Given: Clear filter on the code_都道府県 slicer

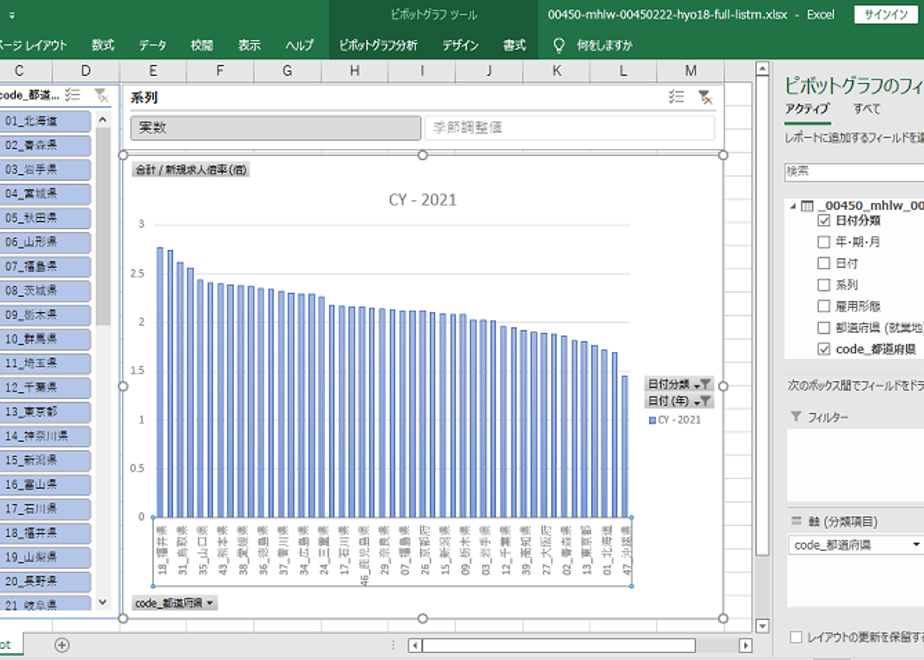Looking at the screenshot, I should coord(101,95).
